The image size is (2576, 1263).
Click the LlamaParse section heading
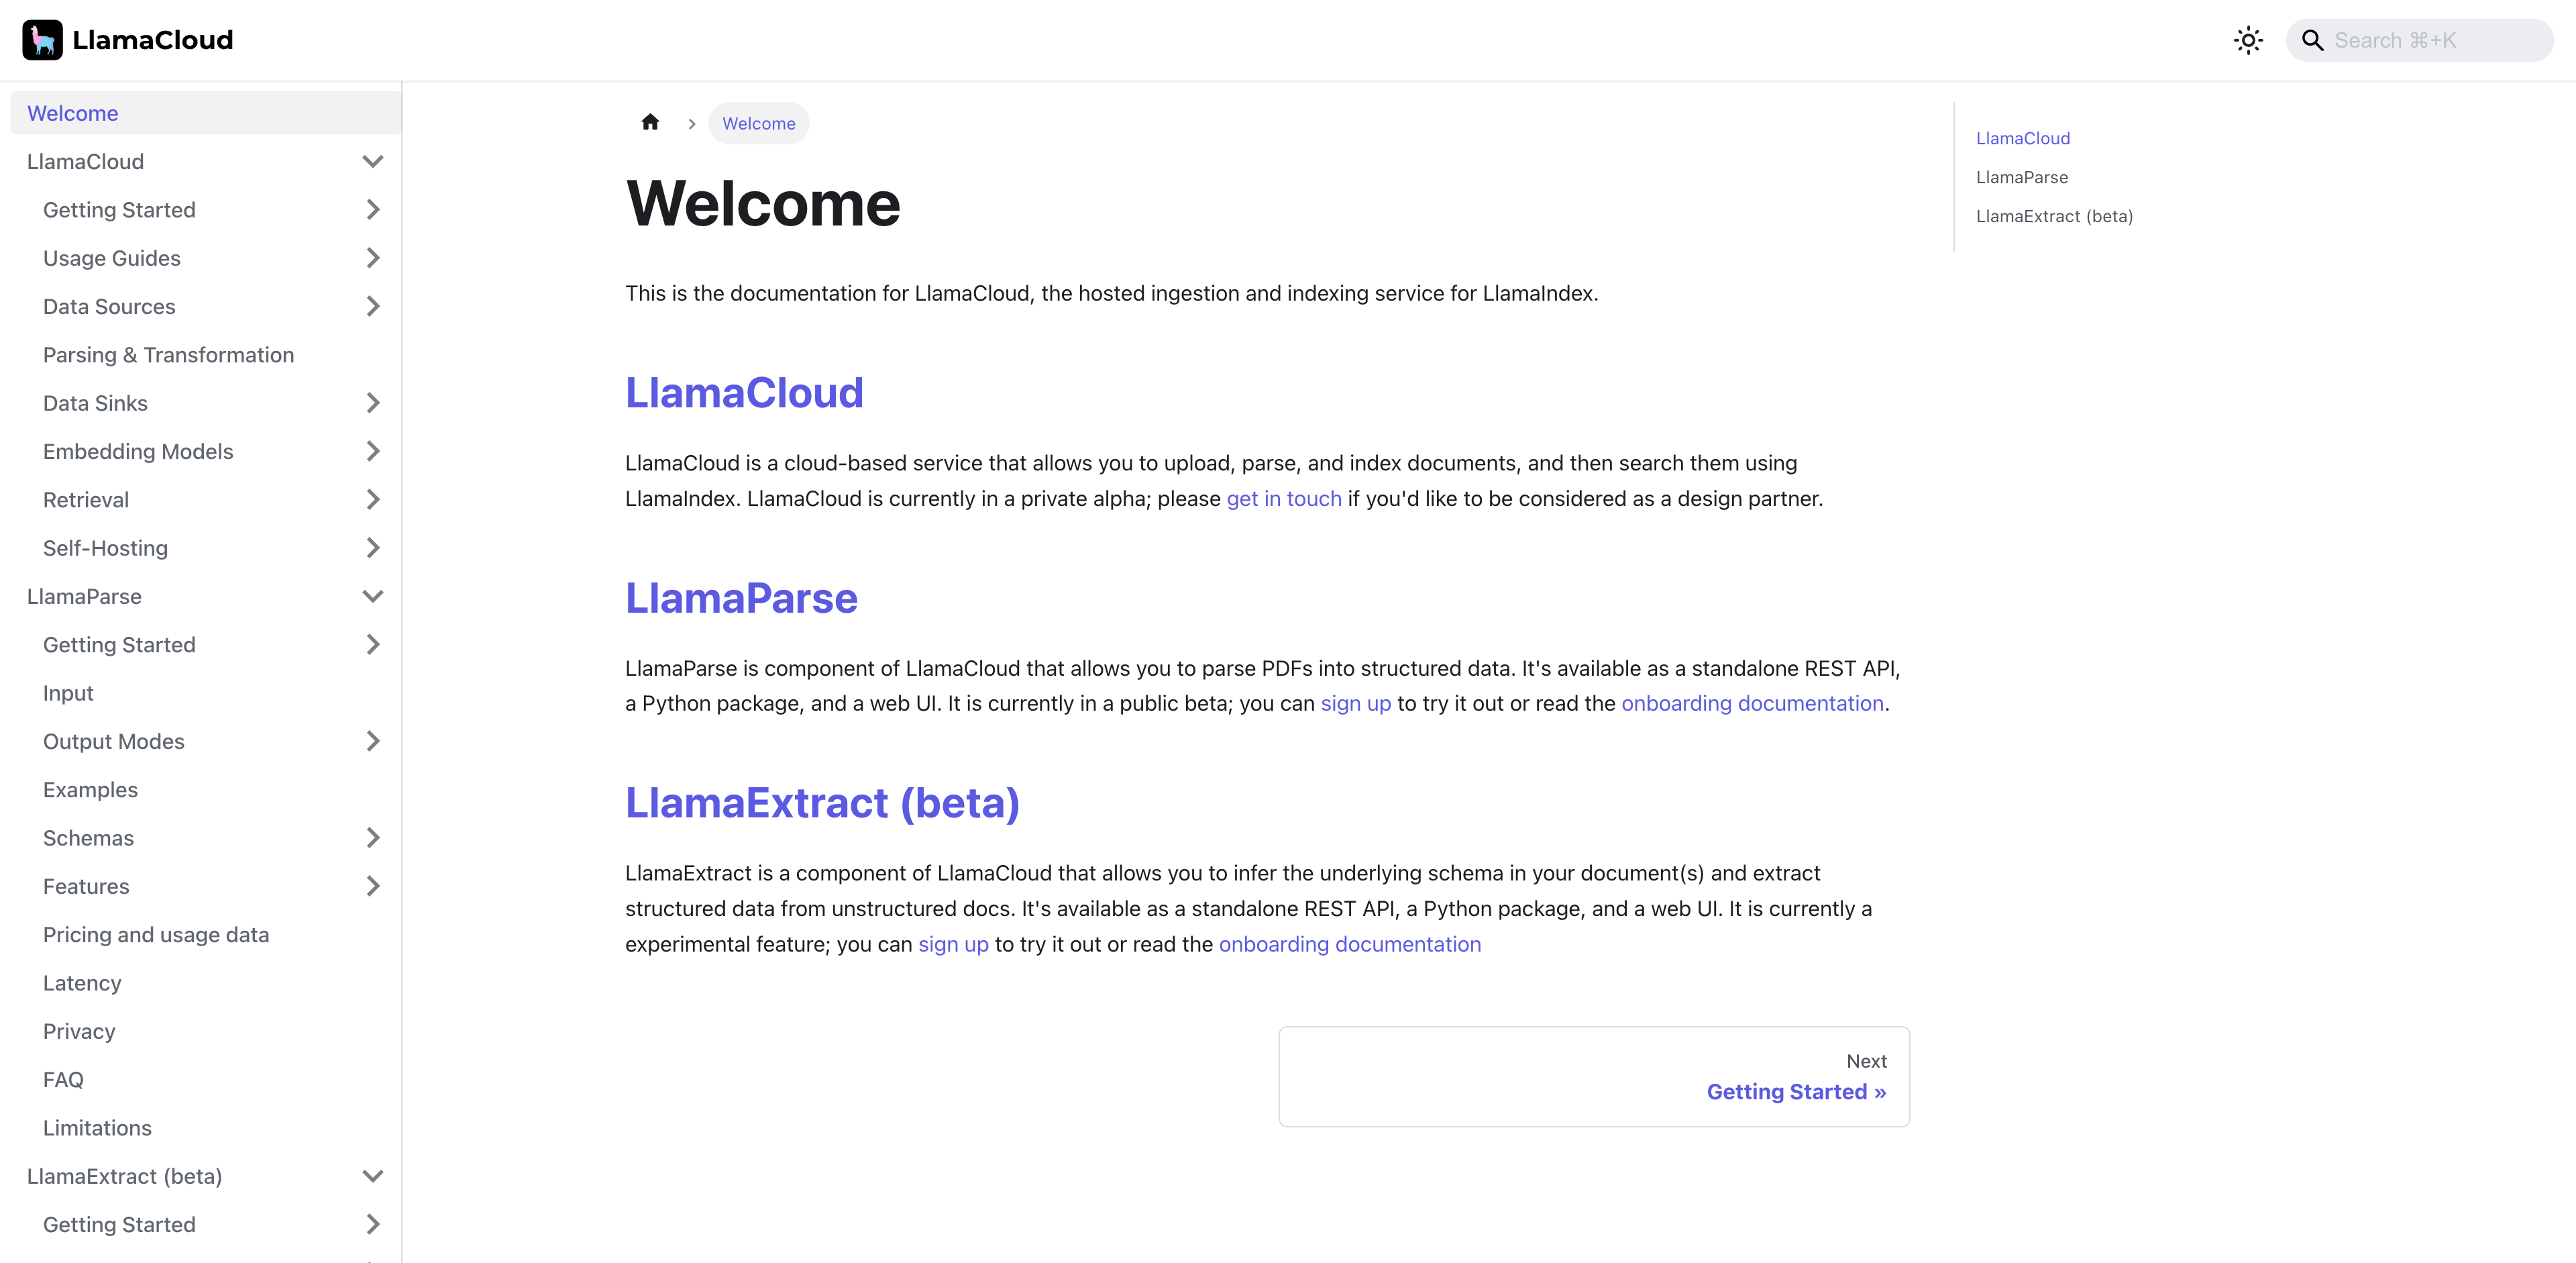point(741,598)
